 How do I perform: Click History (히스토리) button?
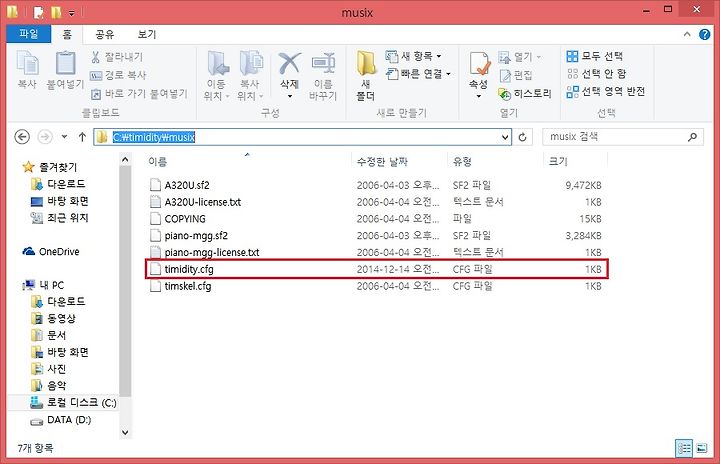525,94
